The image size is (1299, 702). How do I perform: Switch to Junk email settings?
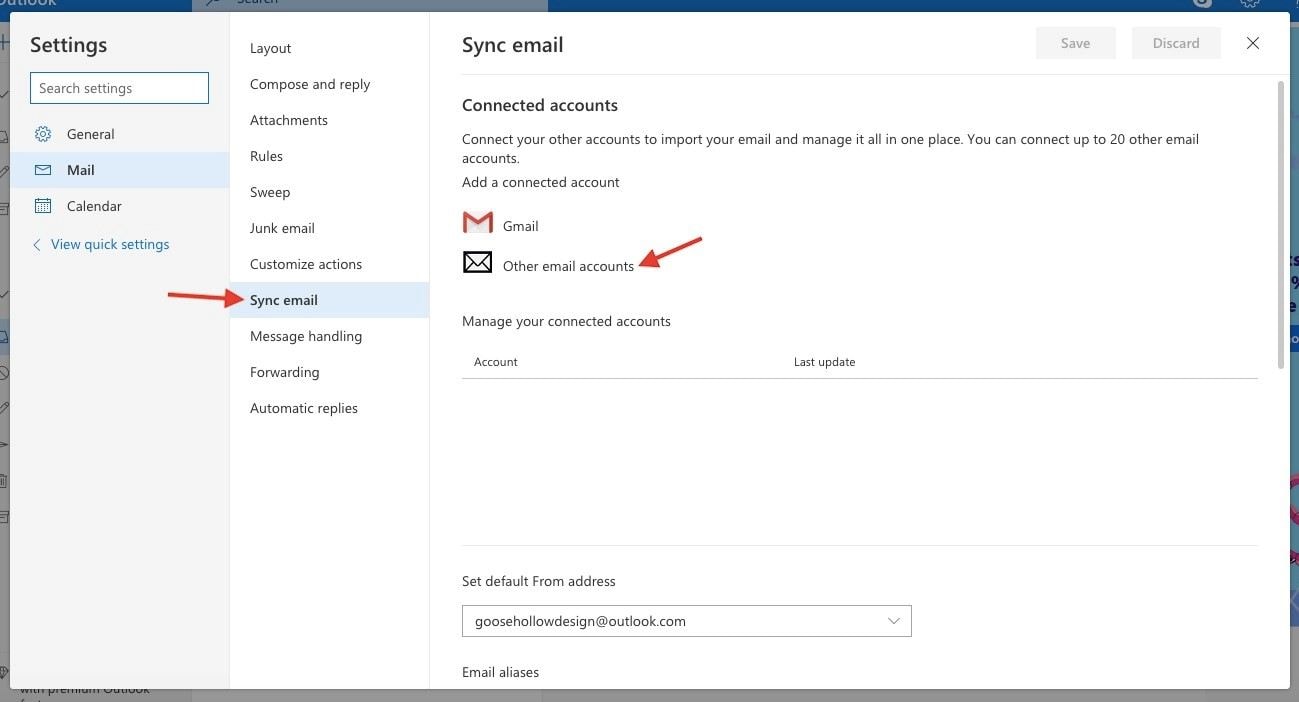[x=282, y=227]
